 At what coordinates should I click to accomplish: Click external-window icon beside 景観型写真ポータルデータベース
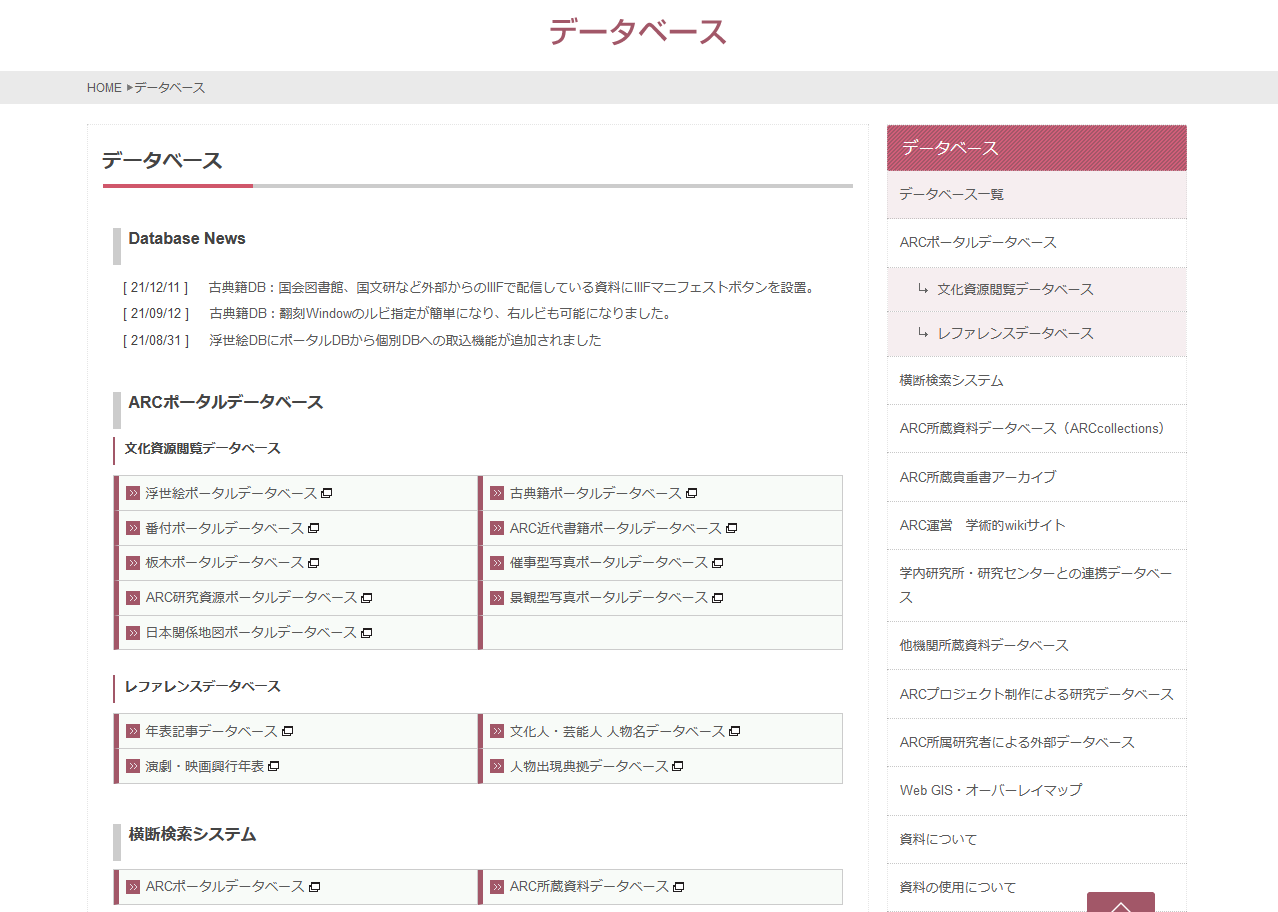[x=718, y=598]
